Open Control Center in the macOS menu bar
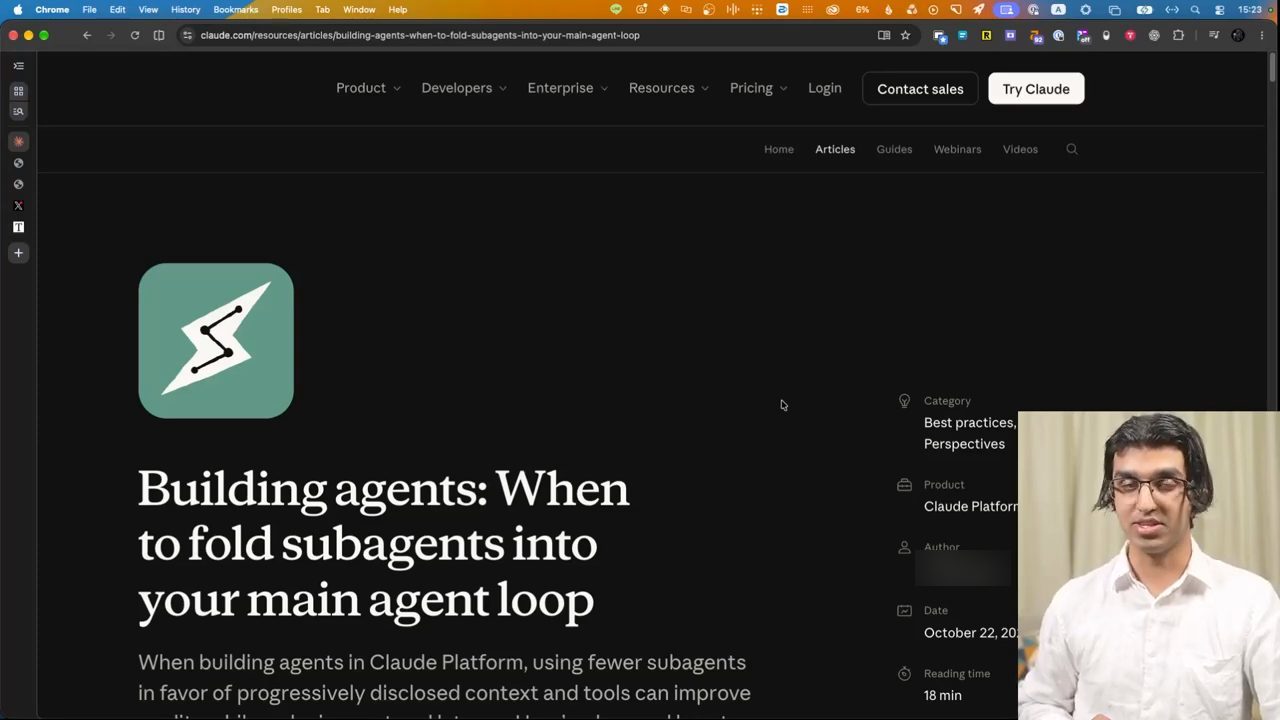The height and width of the screenshot is (720, 1280). click(1219, 9)
